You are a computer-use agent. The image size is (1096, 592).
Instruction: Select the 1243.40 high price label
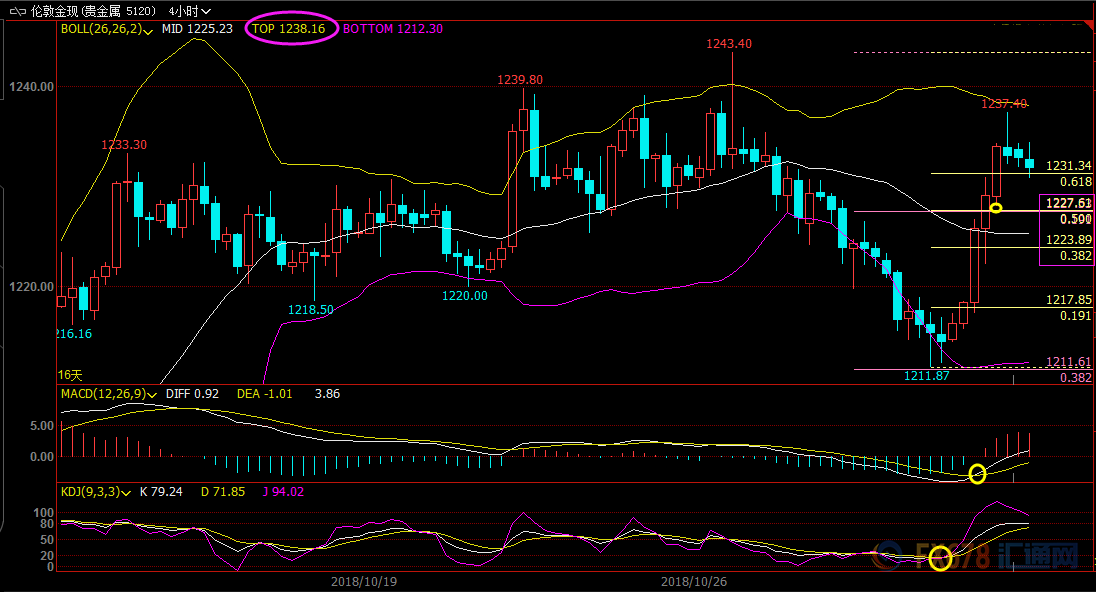tap(729, 44)
